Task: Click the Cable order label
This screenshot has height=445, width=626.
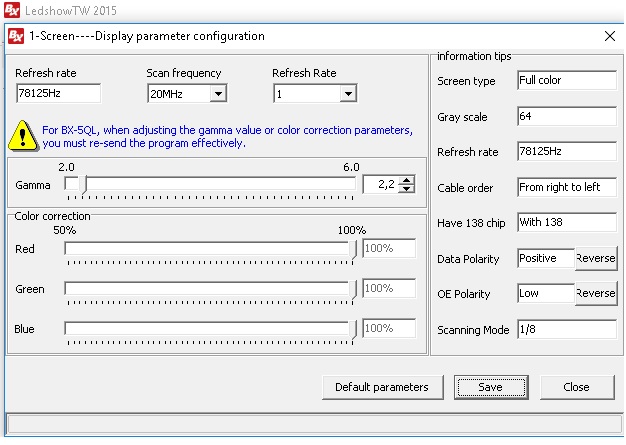Action: click(465, 188)
